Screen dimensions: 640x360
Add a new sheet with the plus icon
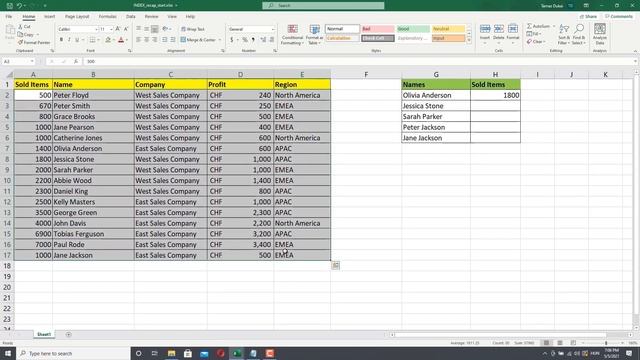[69, 334]
